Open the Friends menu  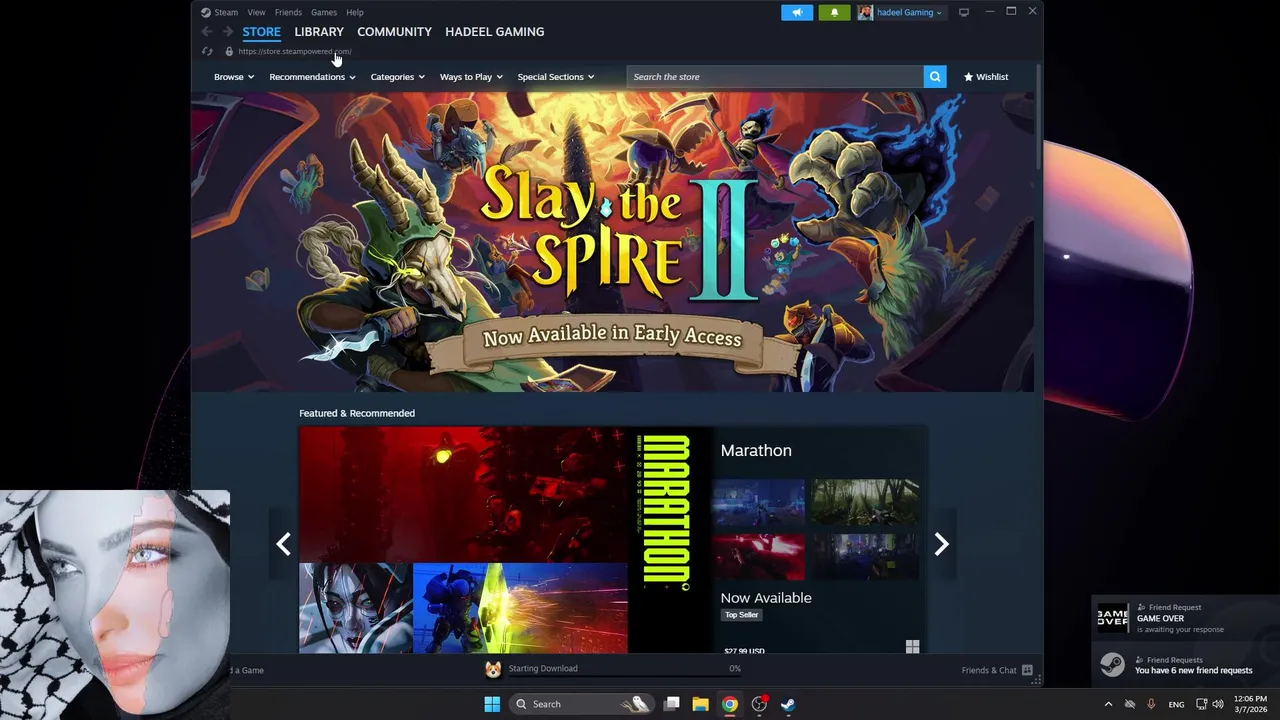288,12
